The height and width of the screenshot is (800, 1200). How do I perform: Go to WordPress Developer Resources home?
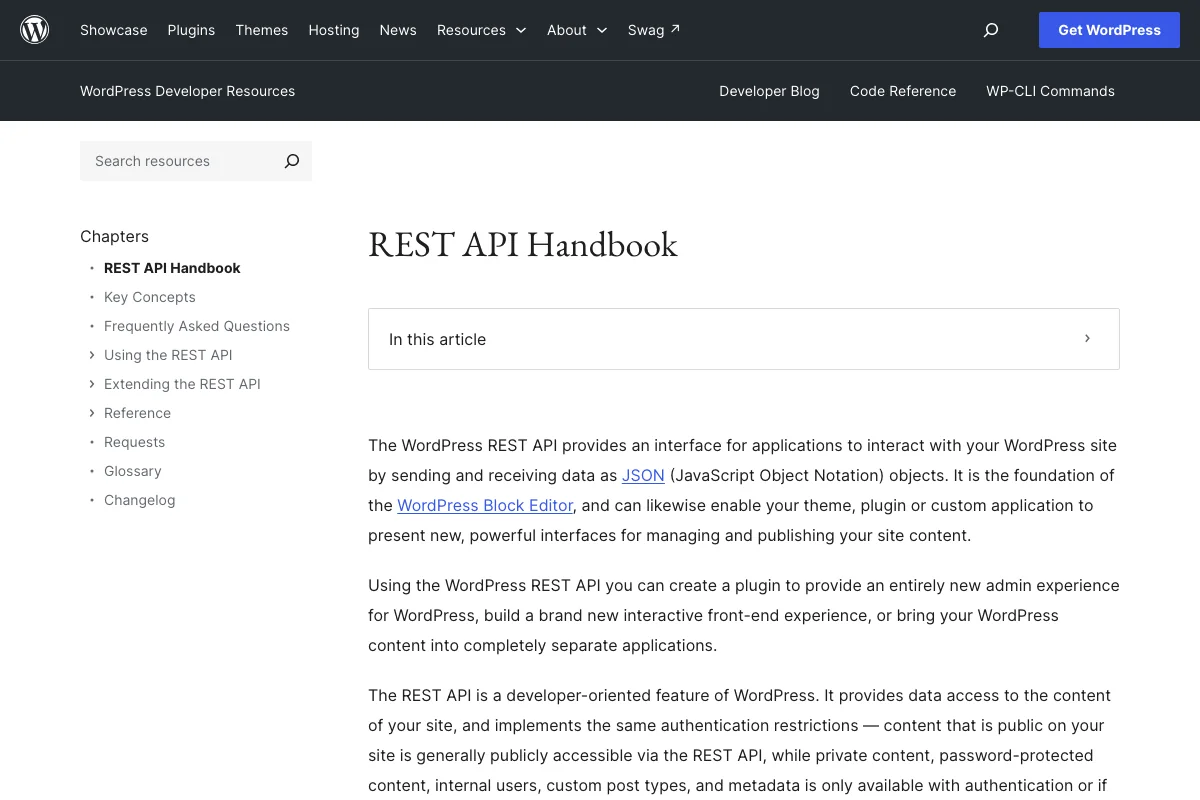click(x=187, y=91)
